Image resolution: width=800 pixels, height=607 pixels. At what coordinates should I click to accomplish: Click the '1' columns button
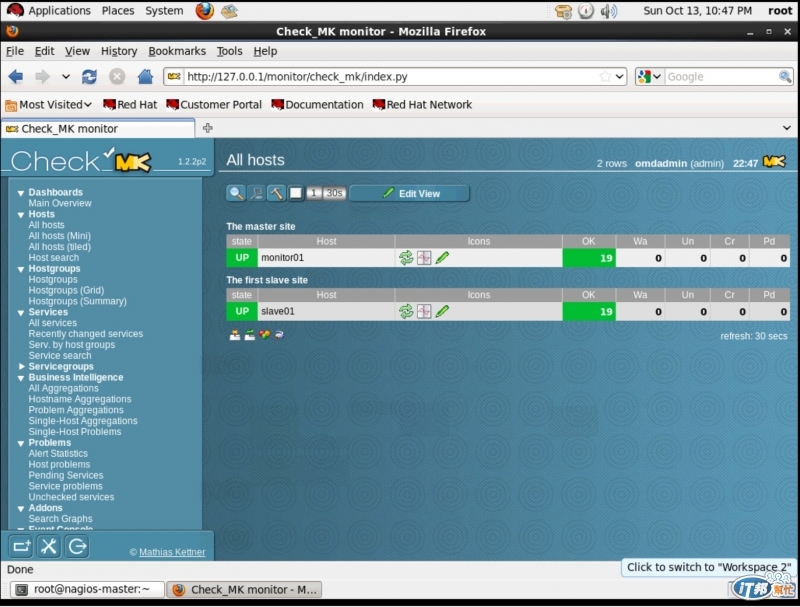coord(314,193)
